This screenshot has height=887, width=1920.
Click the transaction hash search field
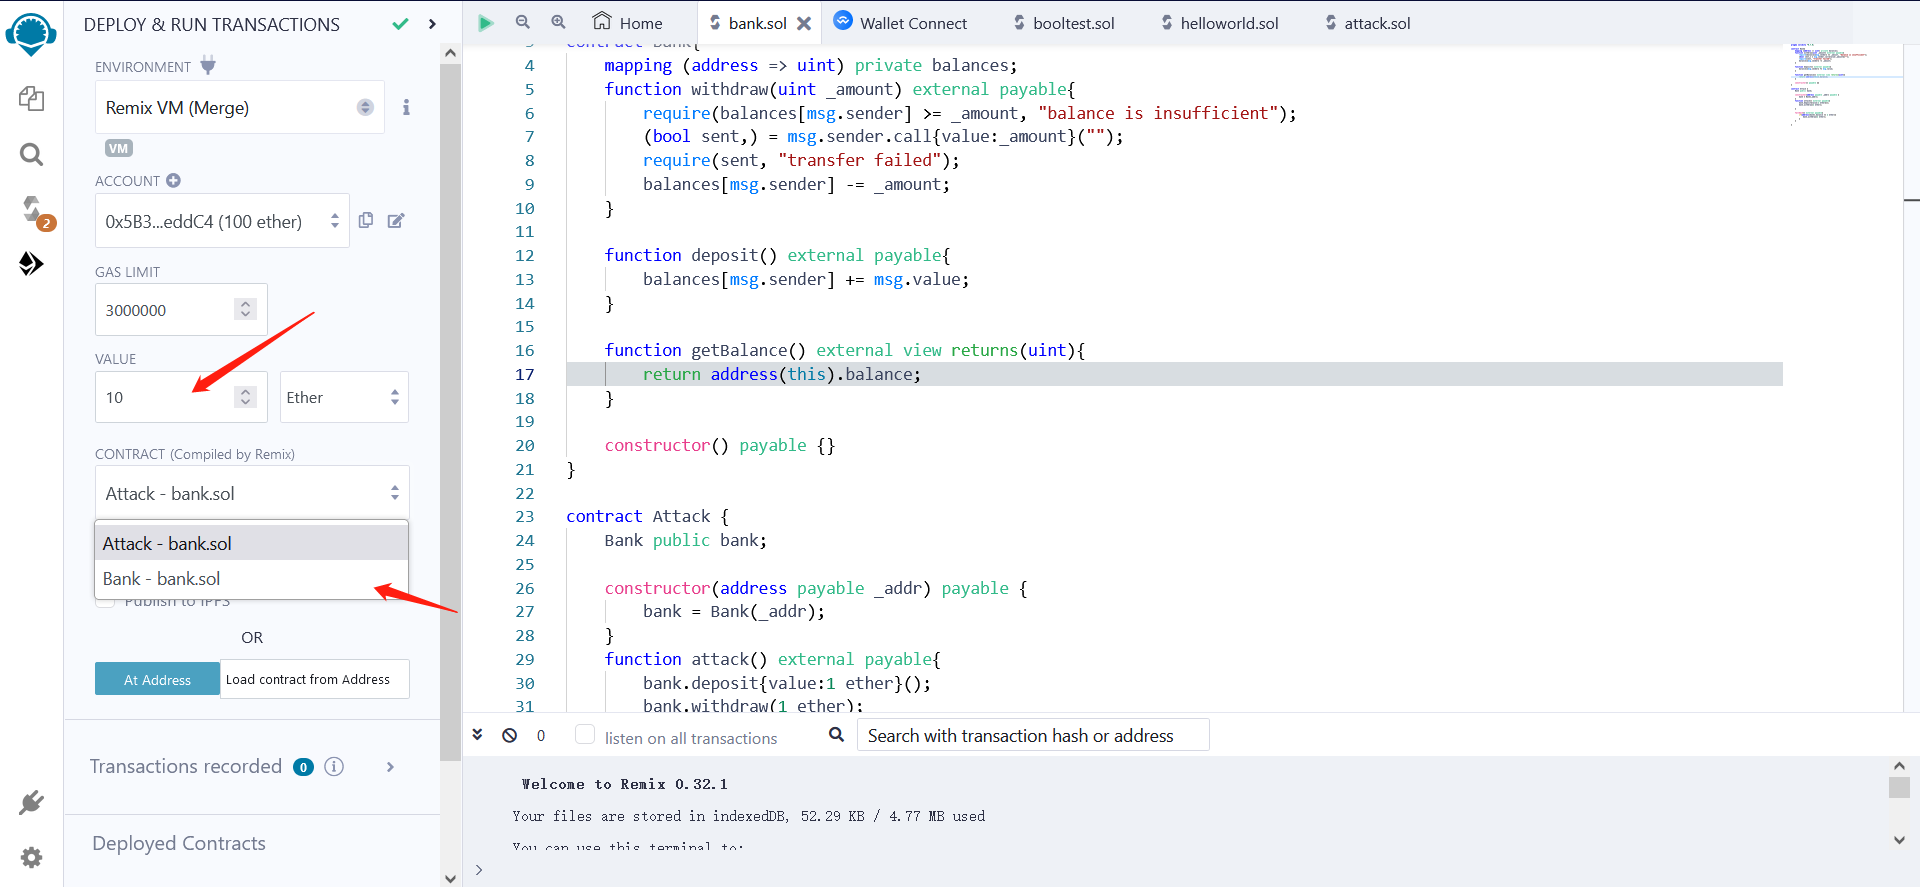(x=1033, y=735)
